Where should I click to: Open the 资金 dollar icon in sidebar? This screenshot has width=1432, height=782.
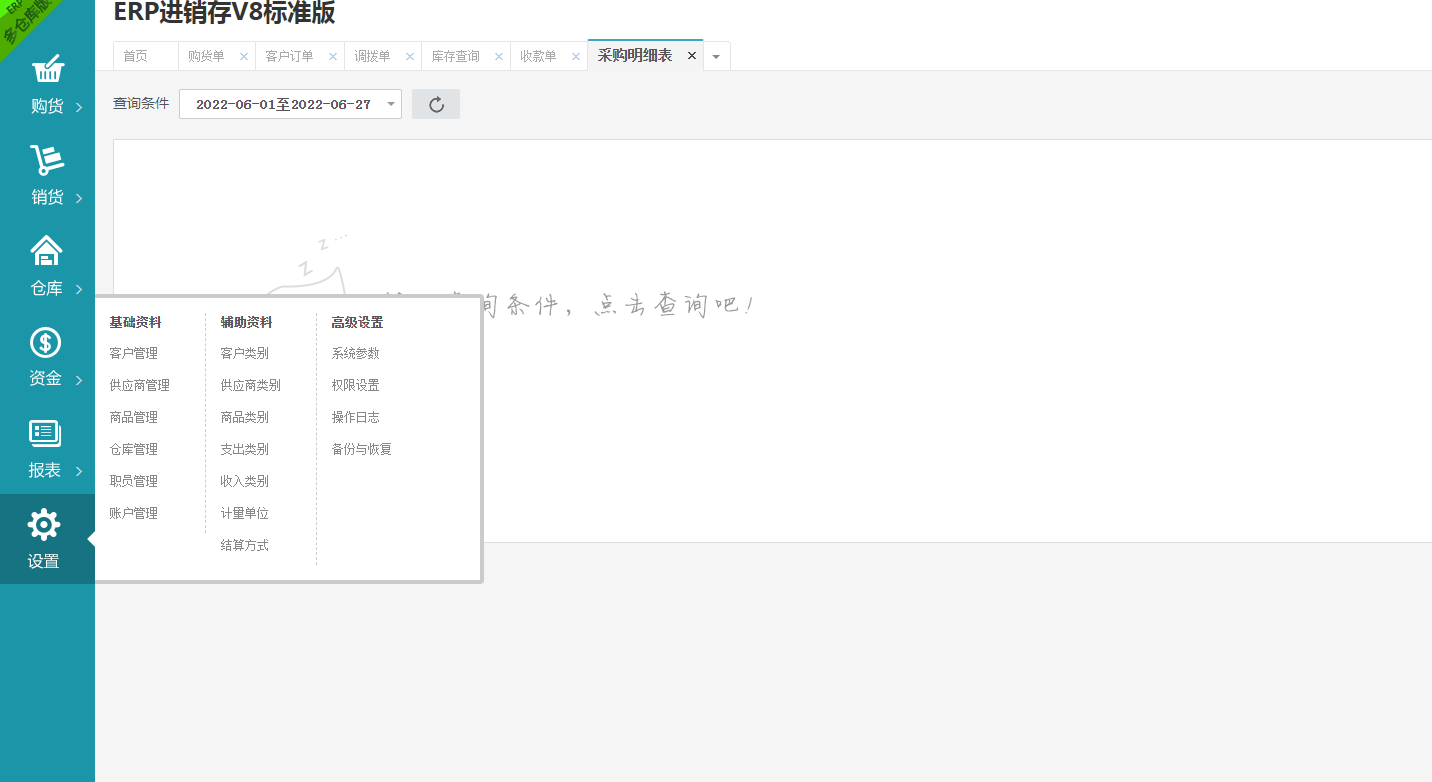pyautogui.click(x=46, y=342)
